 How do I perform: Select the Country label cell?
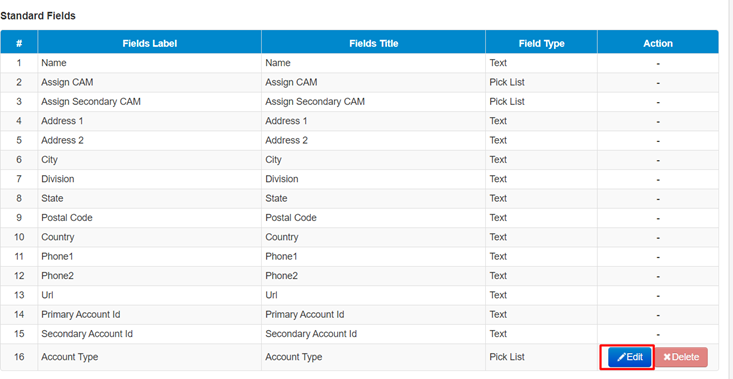pos(150,237)
